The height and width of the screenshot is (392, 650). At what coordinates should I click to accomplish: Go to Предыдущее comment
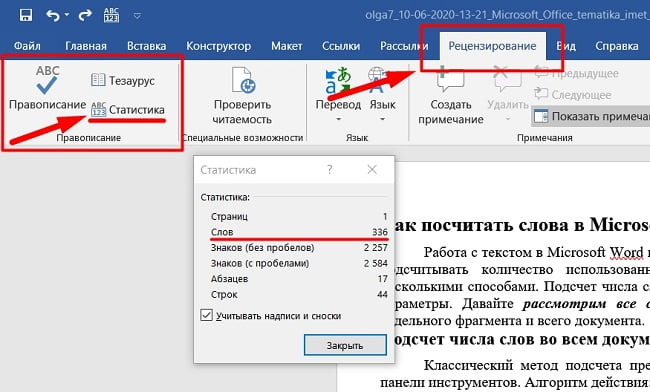coord(577,73)
